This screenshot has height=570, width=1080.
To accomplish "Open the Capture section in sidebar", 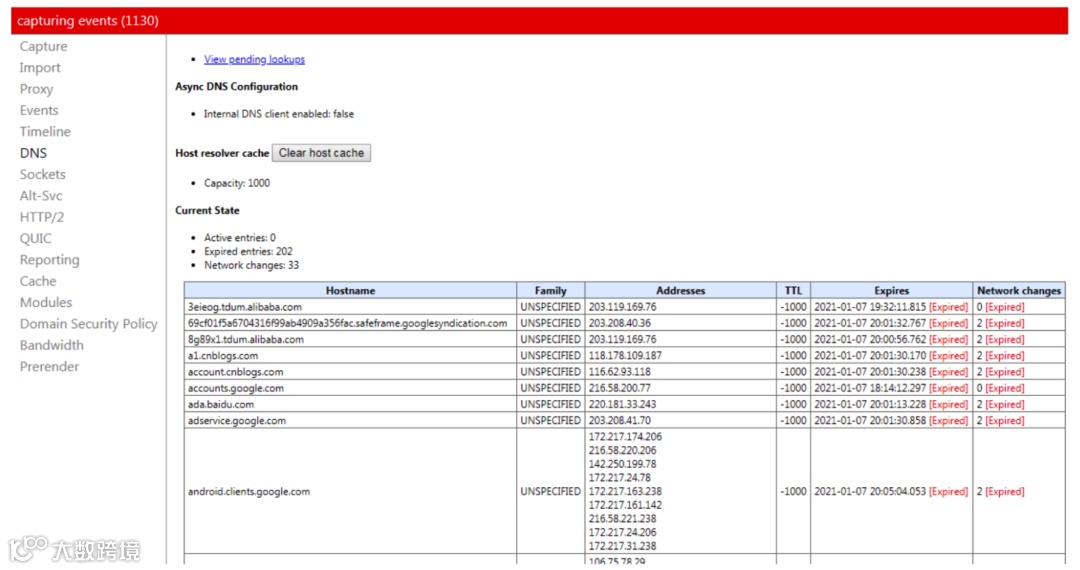I will click(x=43, y=47).
